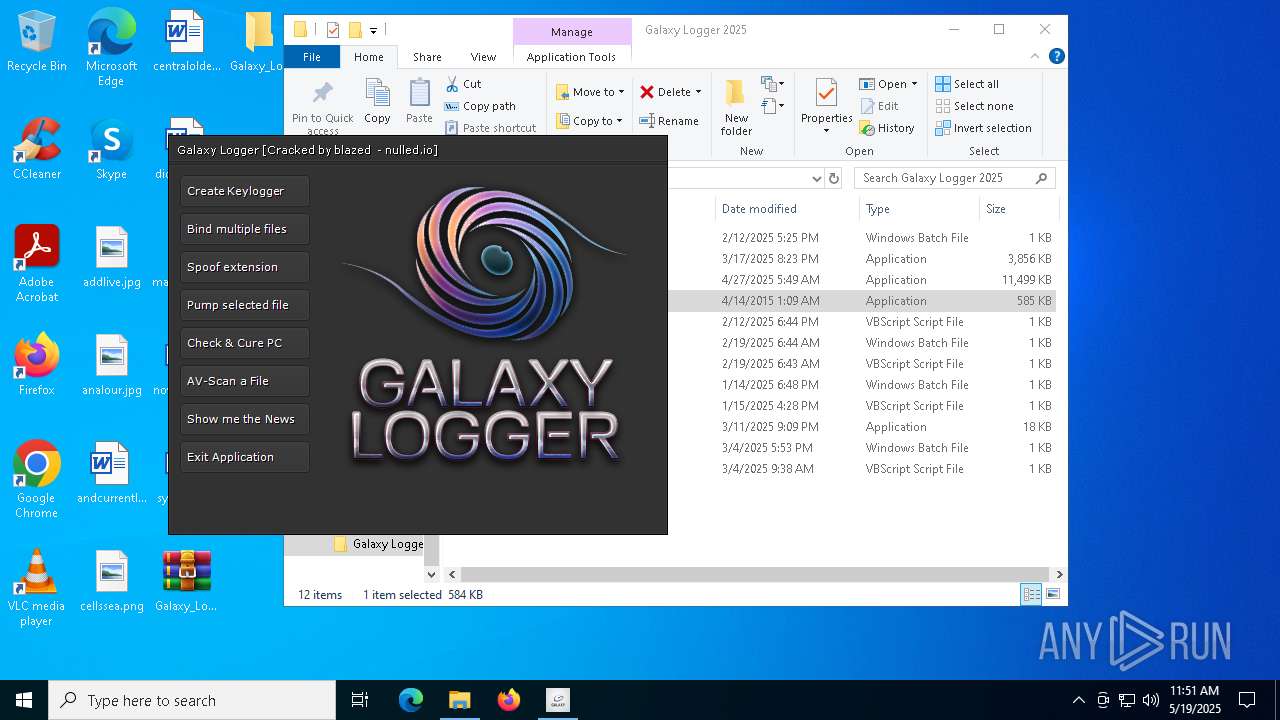
Task: Switch to details view icon in status bar
Action: pyautogui.click(x=1031, y=595)
